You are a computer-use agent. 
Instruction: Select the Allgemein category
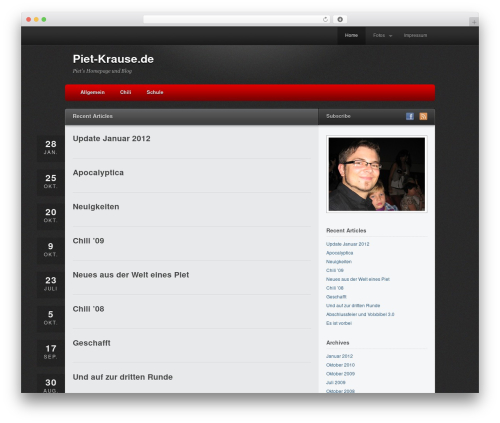pos(92,92)
